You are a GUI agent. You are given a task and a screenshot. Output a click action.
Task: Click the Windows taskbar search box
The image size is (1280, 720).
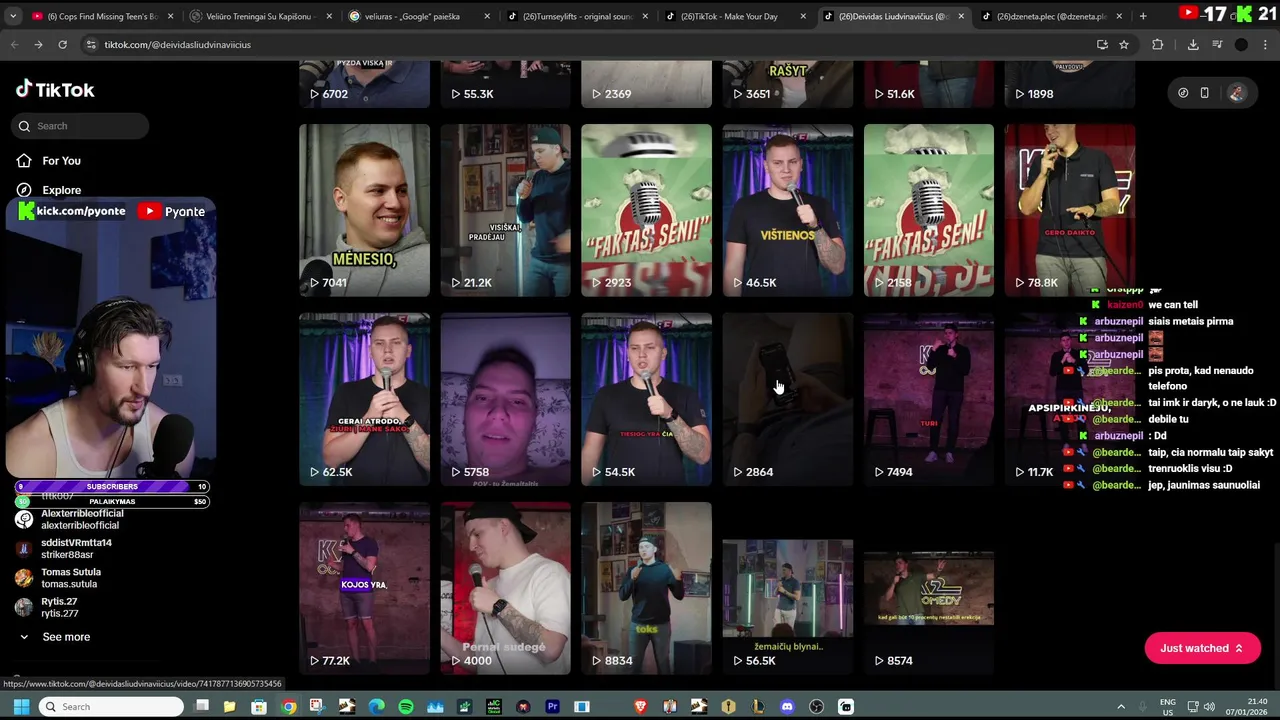click(x=110, y=707)
